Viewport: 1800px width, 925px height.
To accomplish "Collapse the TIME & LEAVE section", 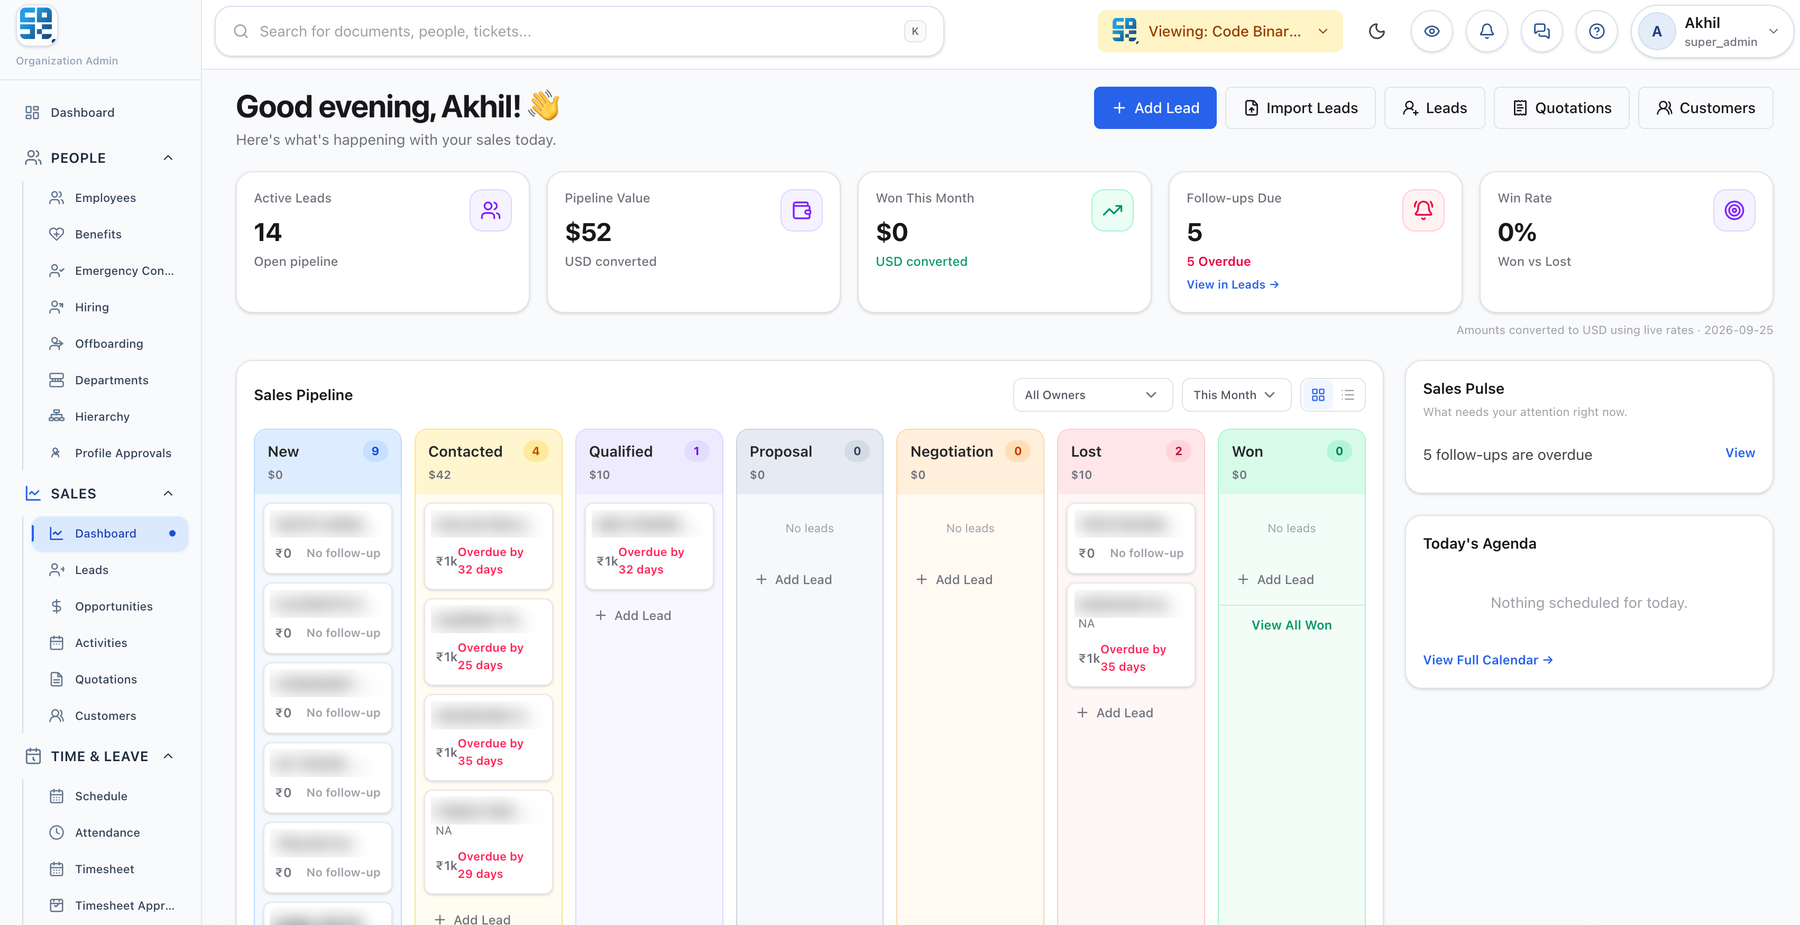I will 168,756.
